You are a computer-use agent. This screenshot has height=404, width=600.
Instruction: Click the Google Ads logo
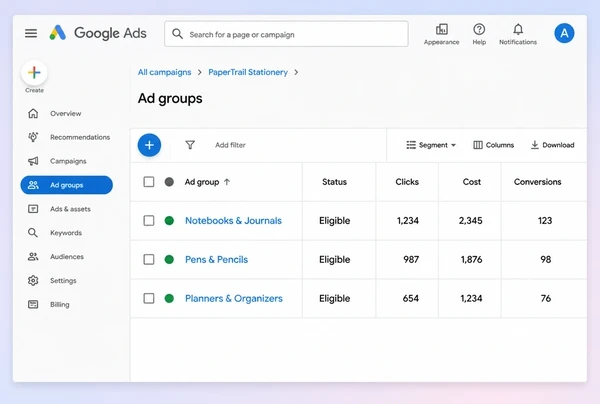coord(98,33)
